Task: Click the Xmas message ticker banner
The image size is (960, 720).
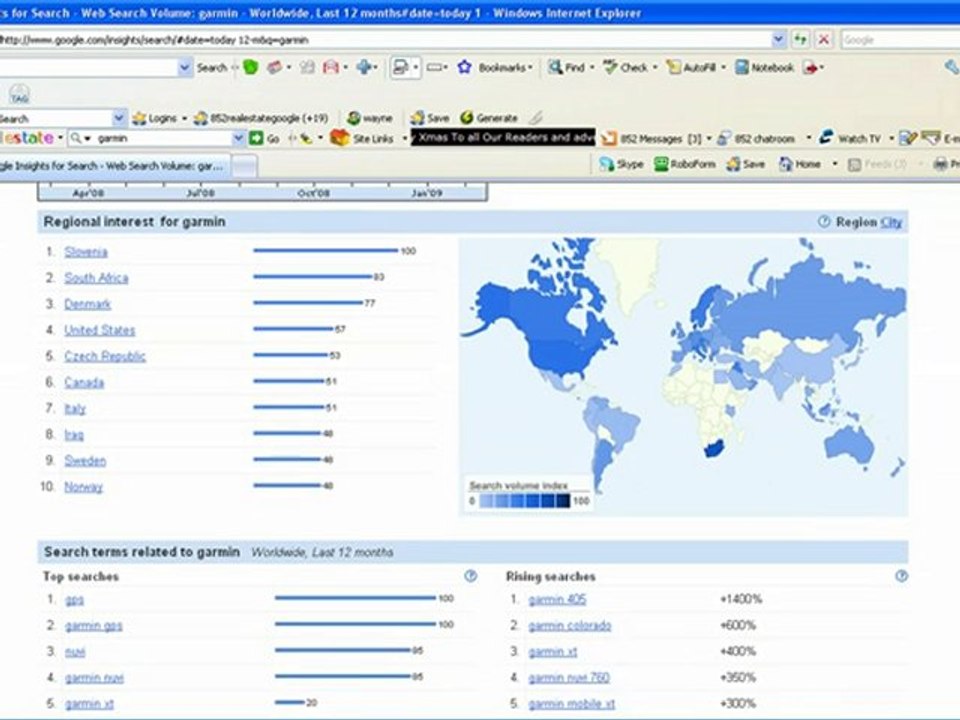Action: pyautogui.click(x=503, y=138)
